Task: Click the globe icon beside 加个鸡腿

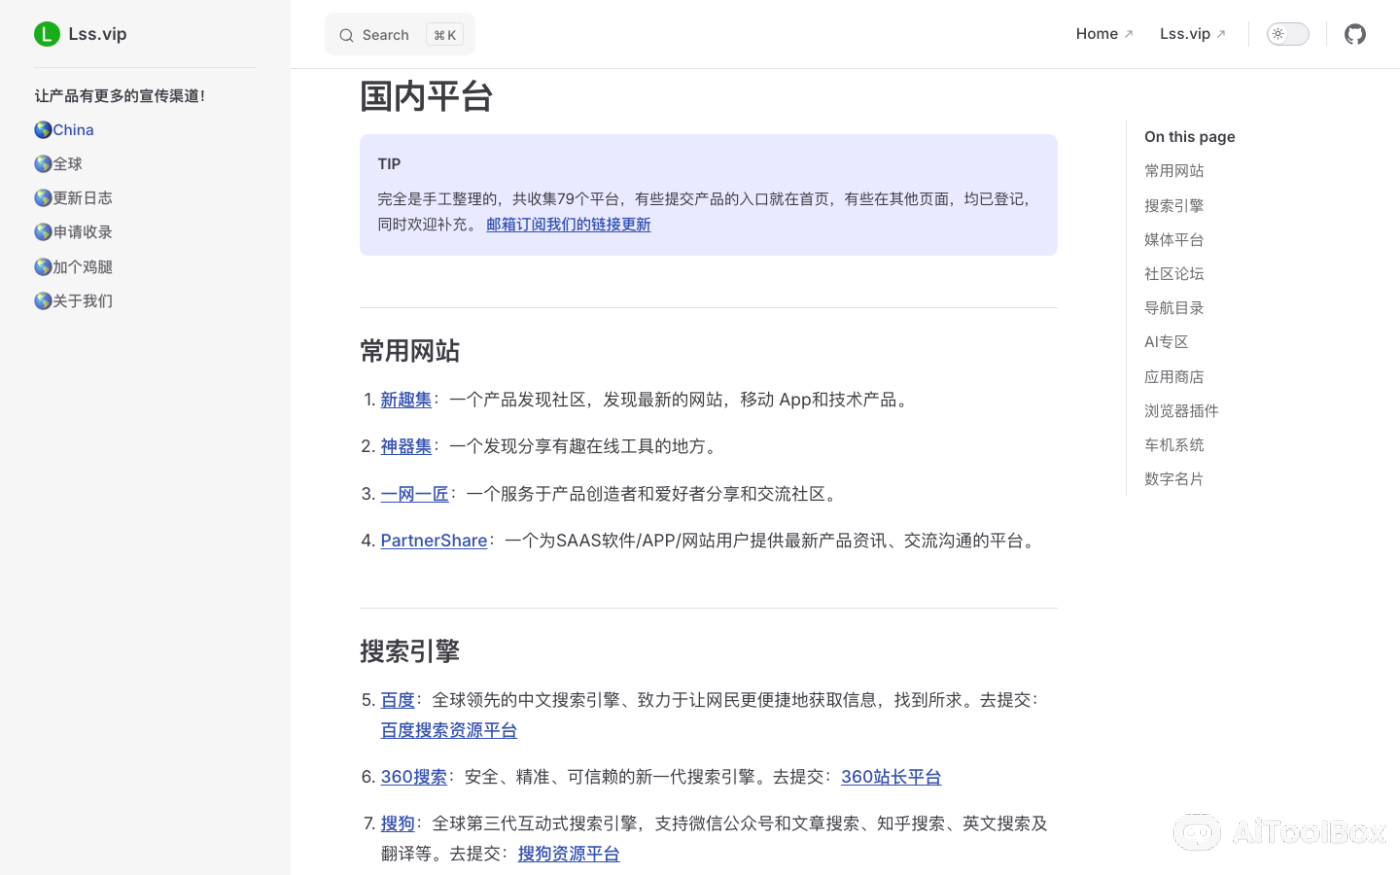Action: tap(43, 267)
